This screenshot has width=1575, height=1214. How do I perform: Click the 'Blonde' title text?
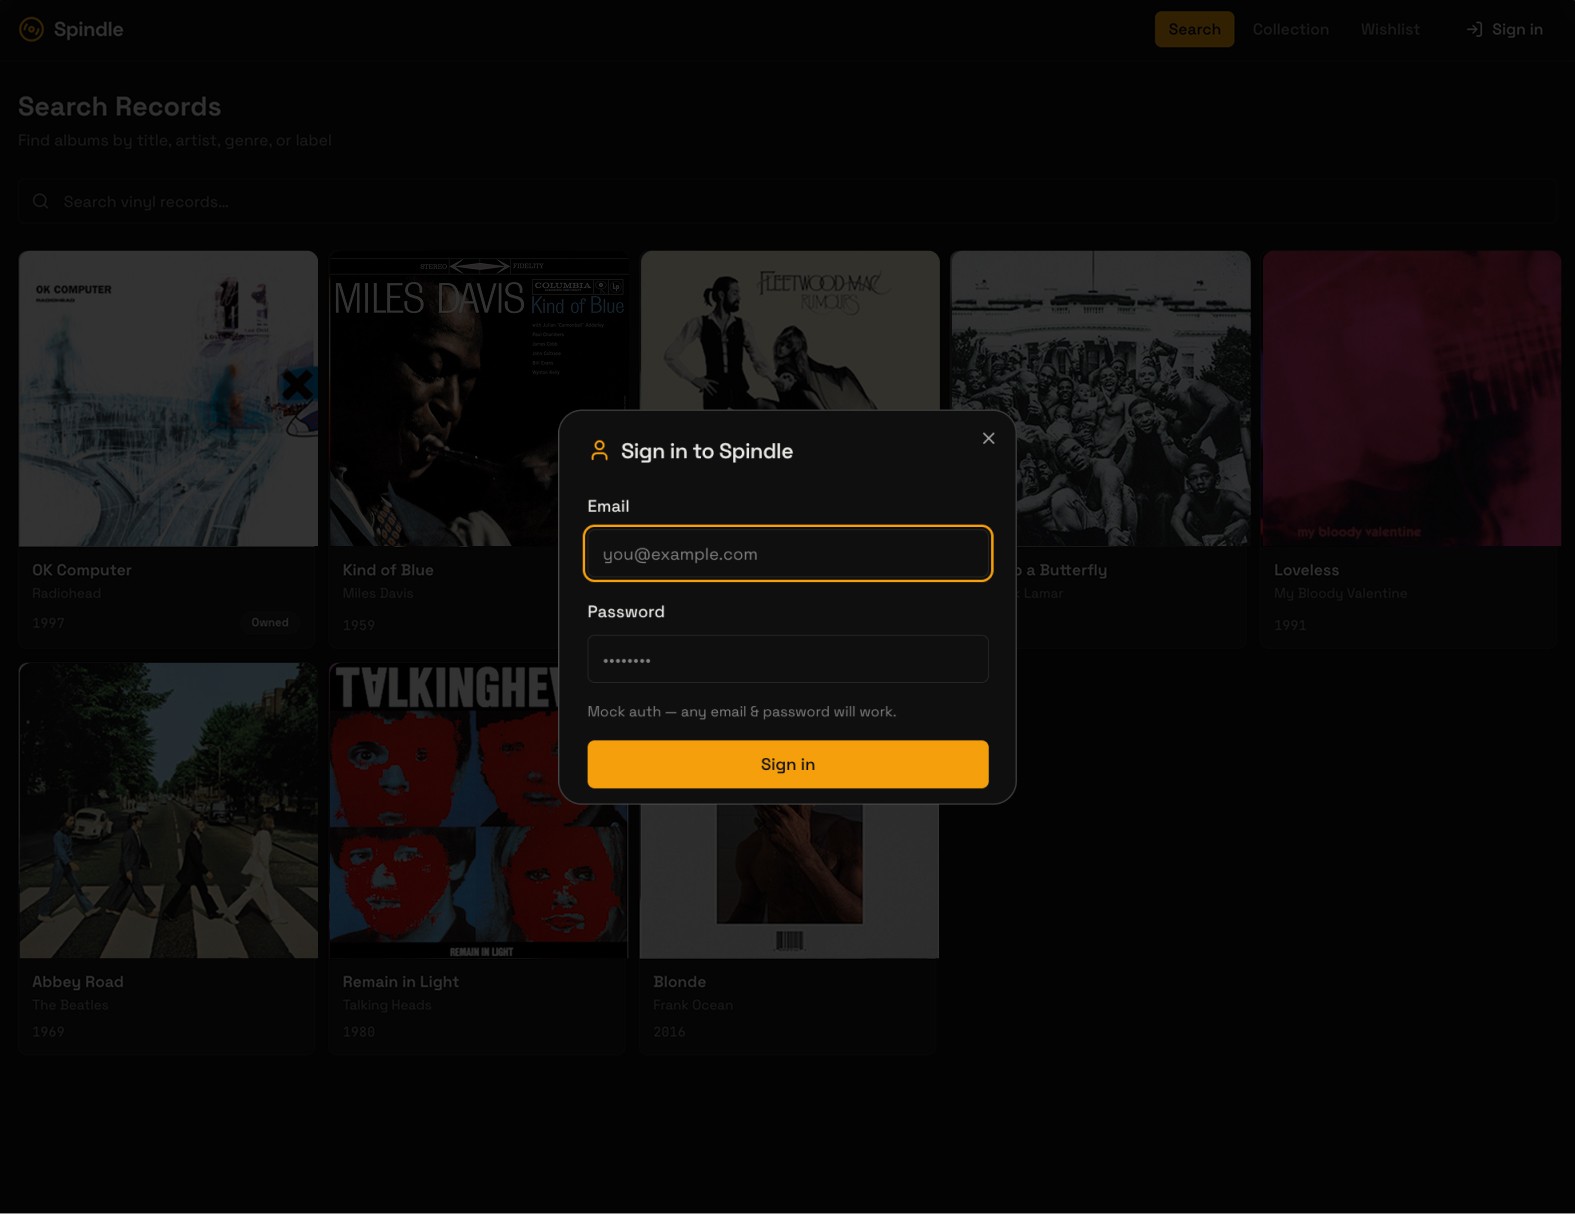point(680,982)
